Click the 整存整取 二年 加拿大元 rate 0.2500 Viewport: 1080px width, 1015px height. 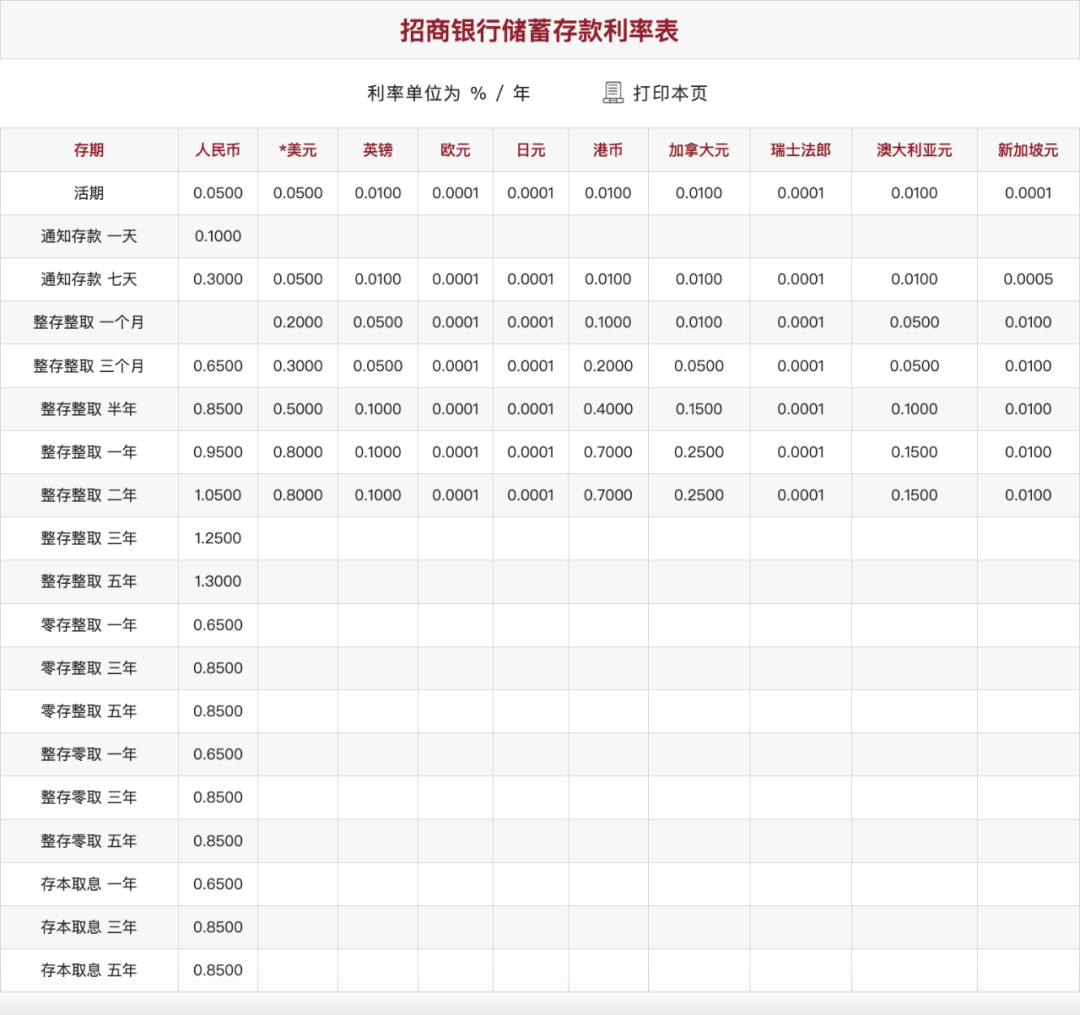(698, 495)
